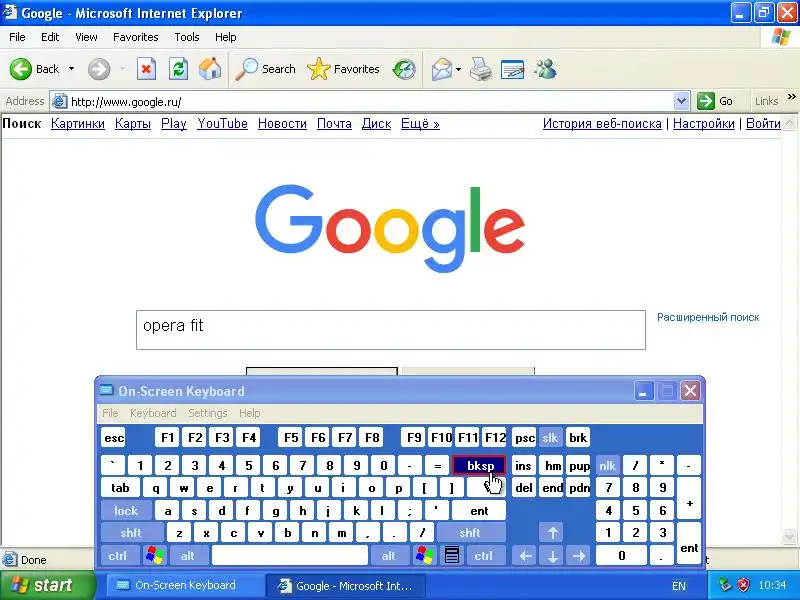Click the EN language indicator
The height and width of the screenshot is (600, 800).
coord(679,586)
